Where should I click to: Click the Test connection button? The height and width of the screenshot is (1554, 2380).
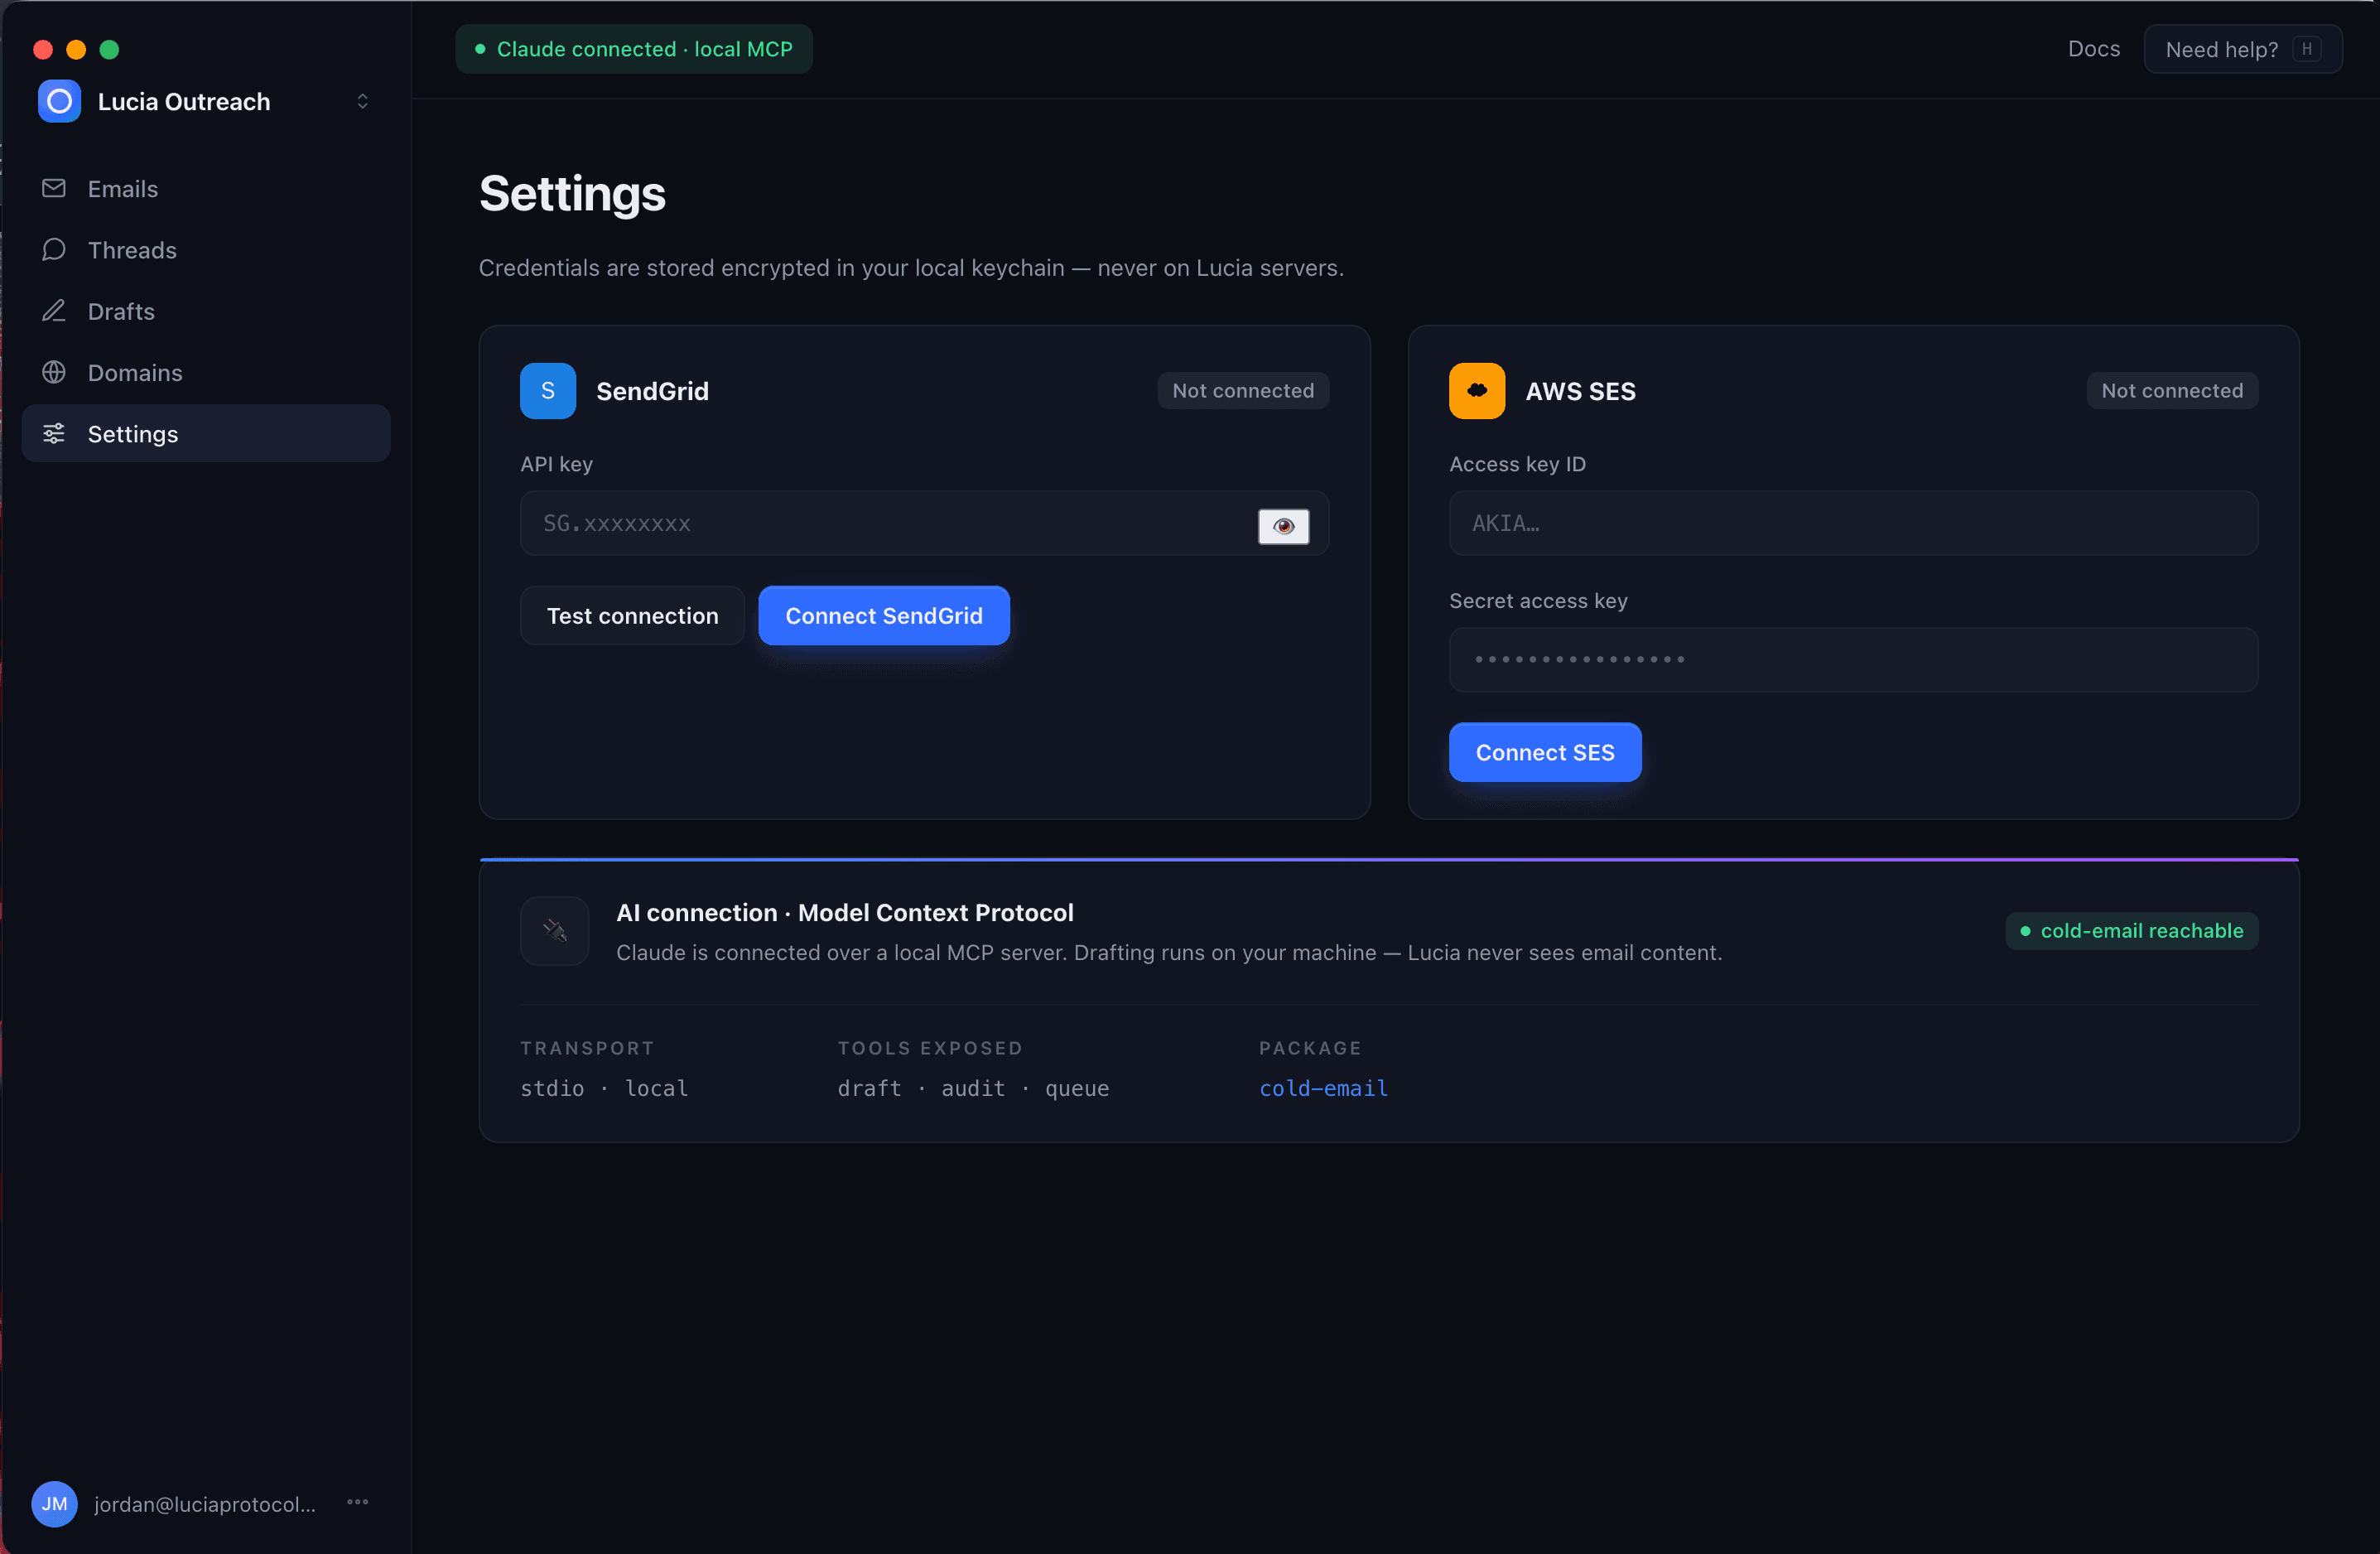click(x=632, y=616)
